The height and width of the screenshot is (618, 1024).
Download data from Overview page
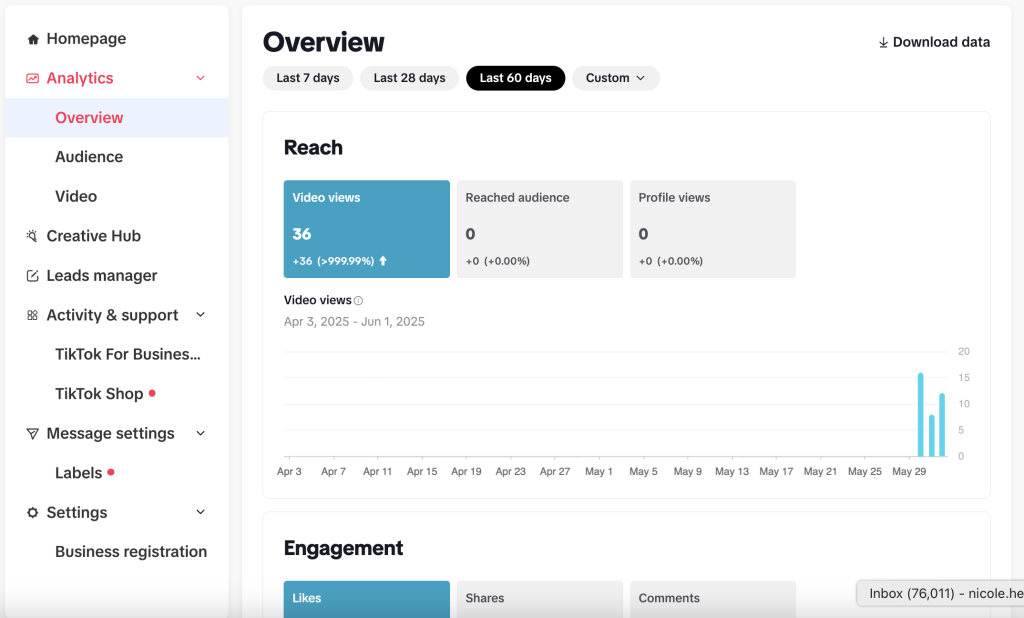[x=934, y=42]
